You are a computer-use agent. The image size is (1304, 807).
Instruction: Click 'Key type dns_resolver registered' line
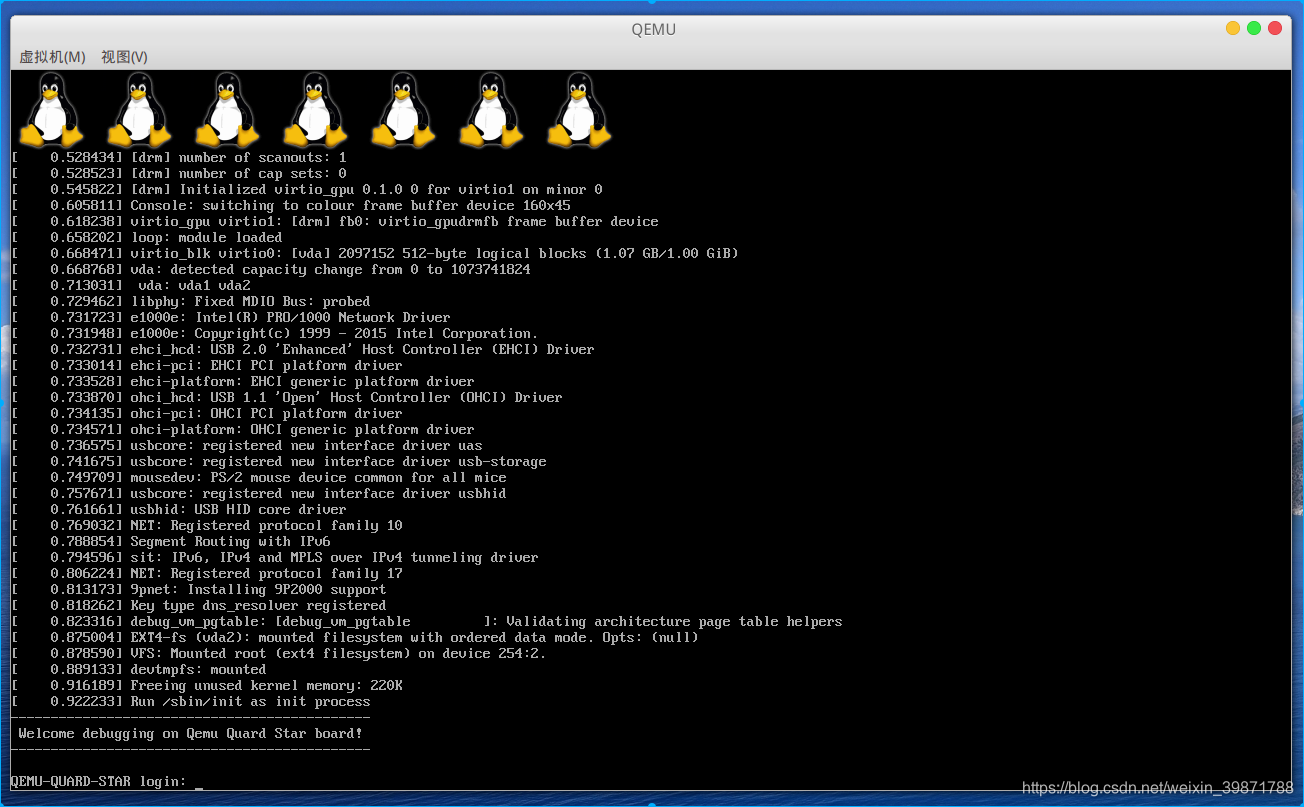tap(199, 605)
